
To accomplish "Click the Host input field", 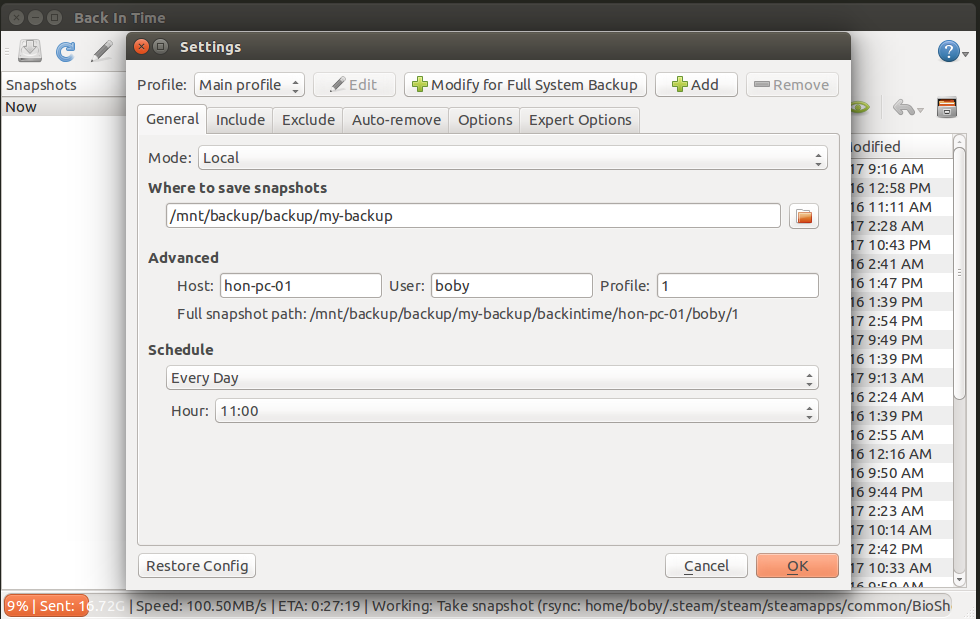I will click(301, 286).
